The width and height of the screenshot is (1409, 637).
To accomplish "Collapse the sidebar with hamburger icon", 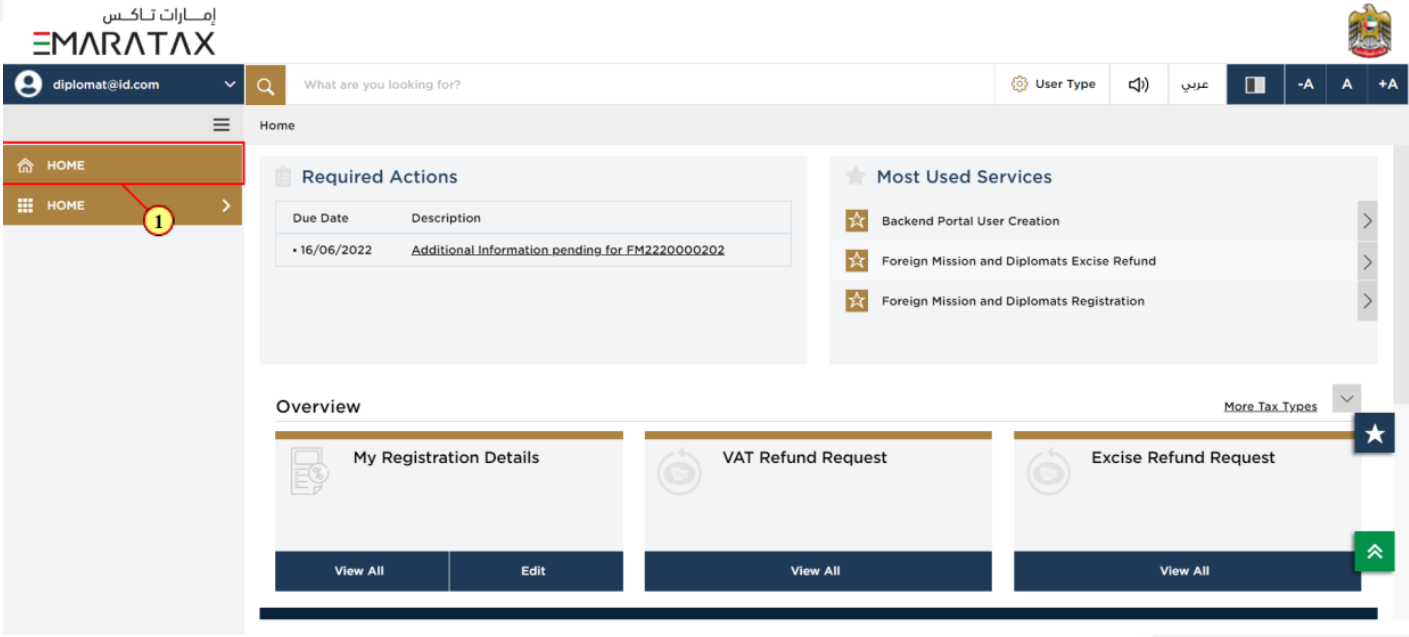I will point(222,125).
